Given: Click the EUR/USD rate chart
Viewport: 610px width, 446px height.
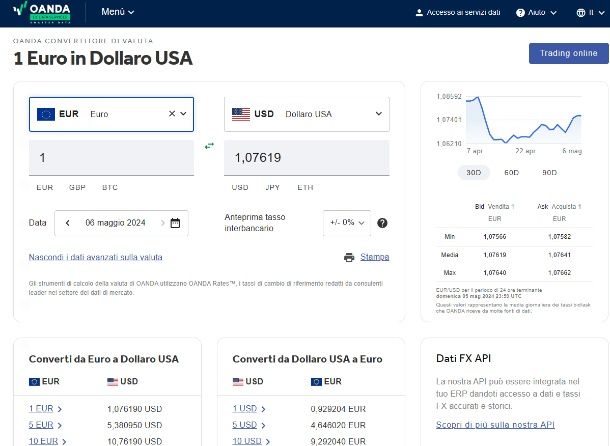Looking at the screenshot, I should [x=523, y=119].
